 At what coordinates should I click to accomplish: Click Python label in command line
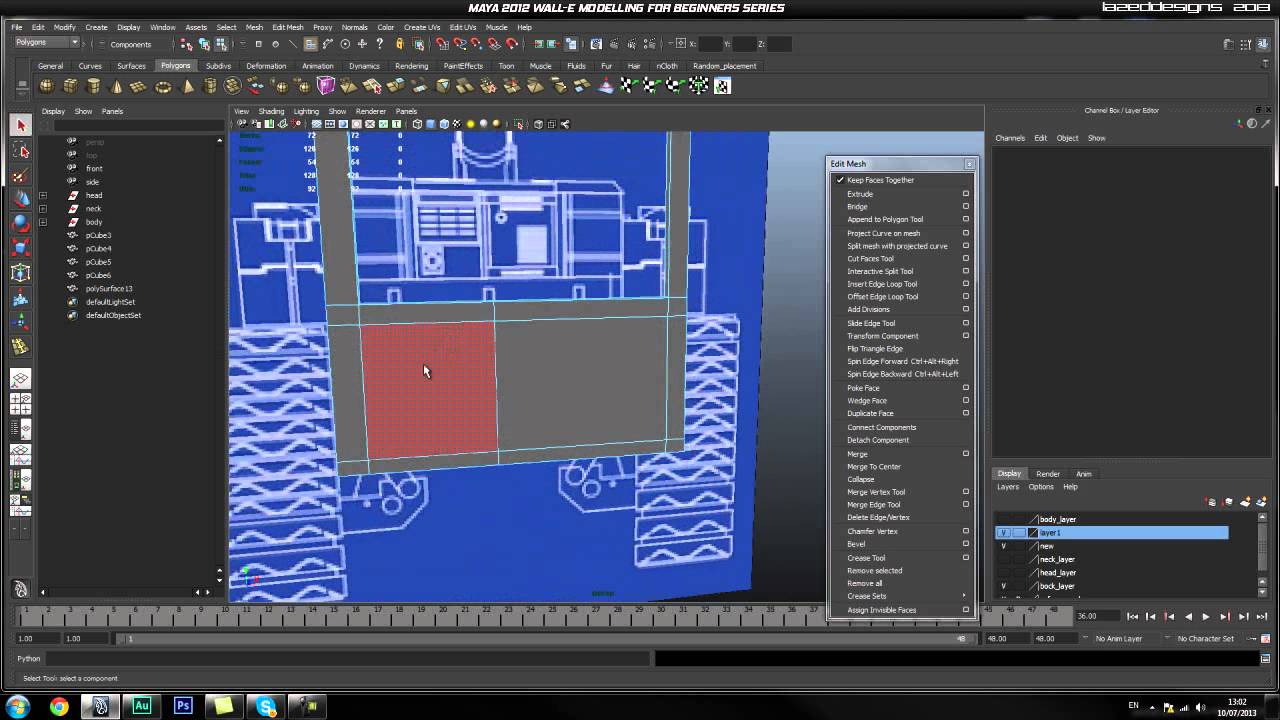(29, 659)
